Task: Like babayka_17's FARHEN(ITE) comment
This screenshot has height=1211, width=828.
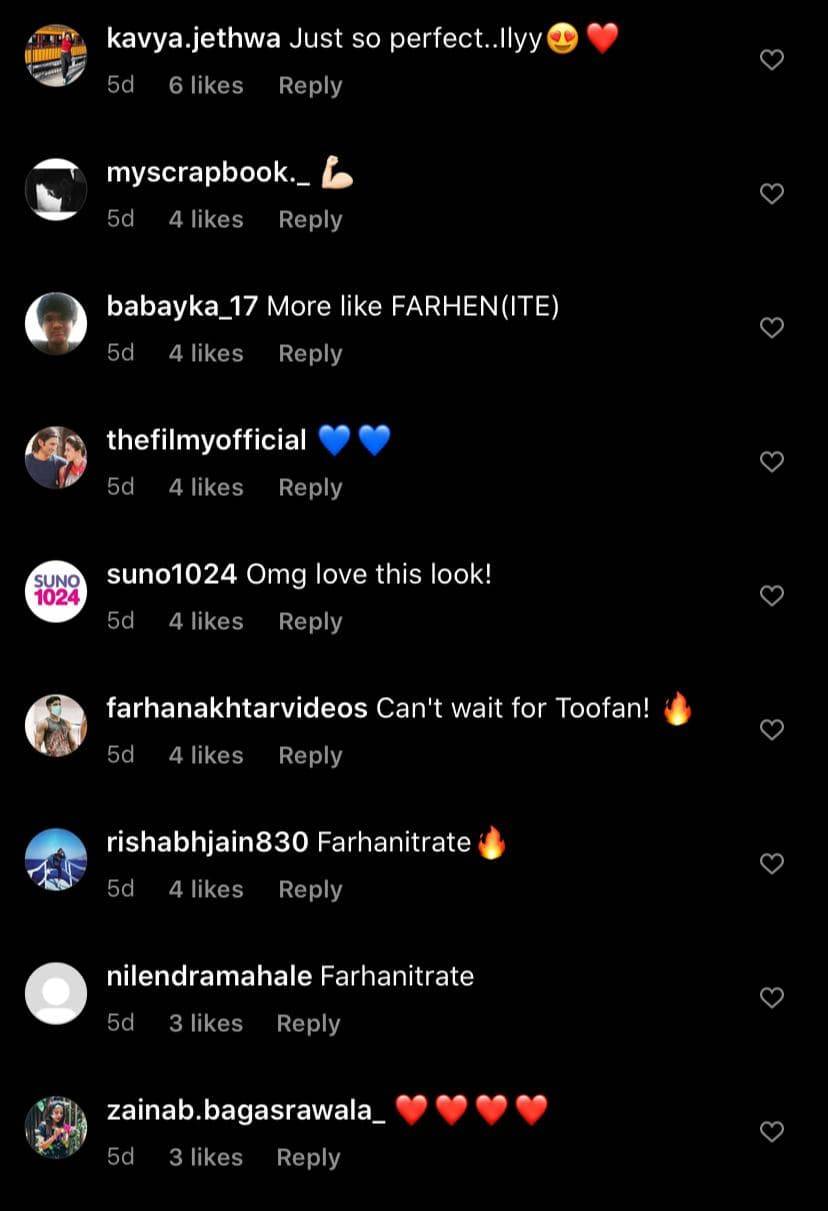Action: (771, 328)
